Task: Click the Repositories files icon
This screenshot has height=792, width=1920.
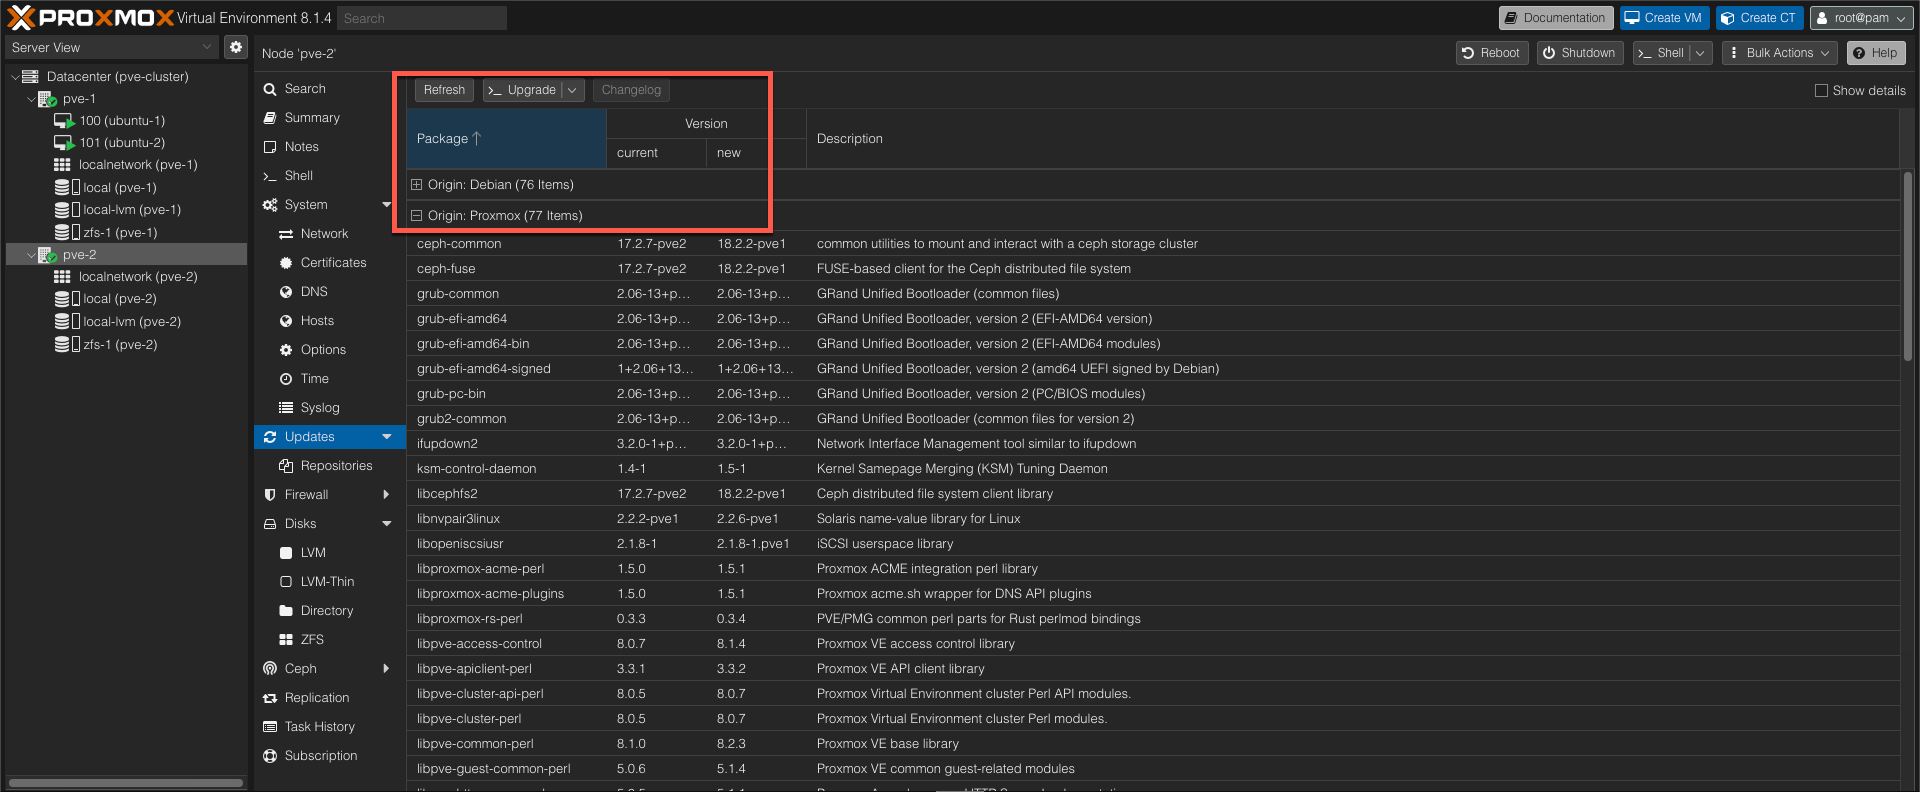Action: click(x=286, y=466)
